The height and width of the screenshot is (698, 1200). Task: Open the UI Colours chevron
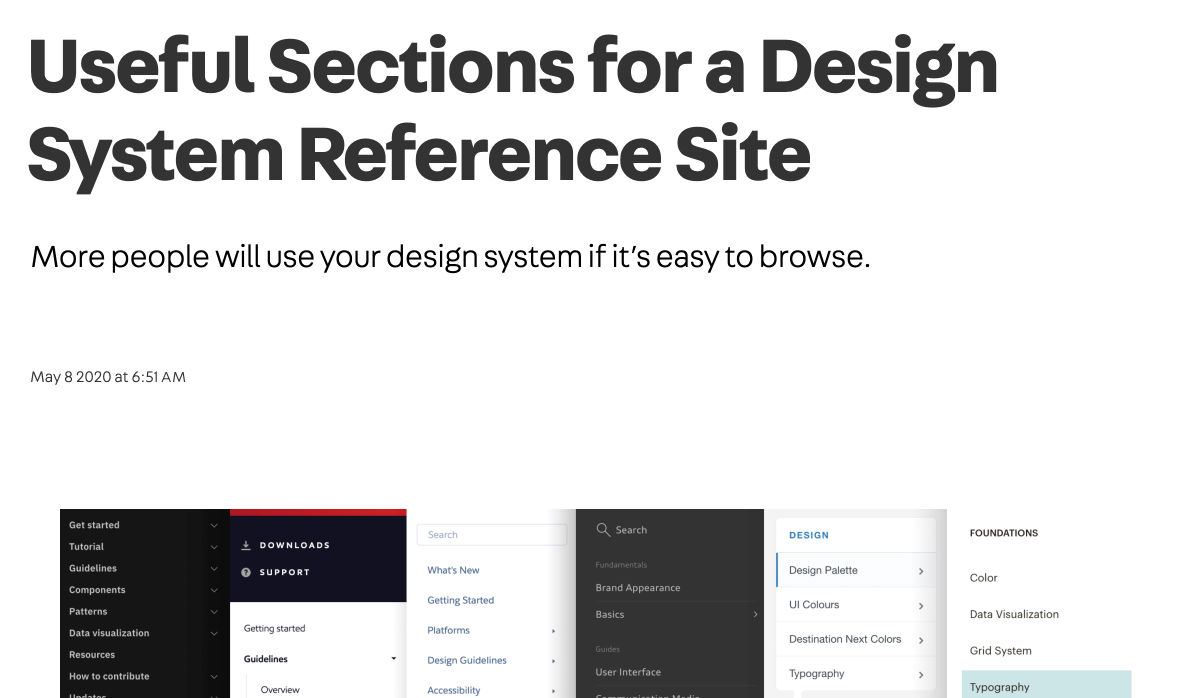[920, 606]
